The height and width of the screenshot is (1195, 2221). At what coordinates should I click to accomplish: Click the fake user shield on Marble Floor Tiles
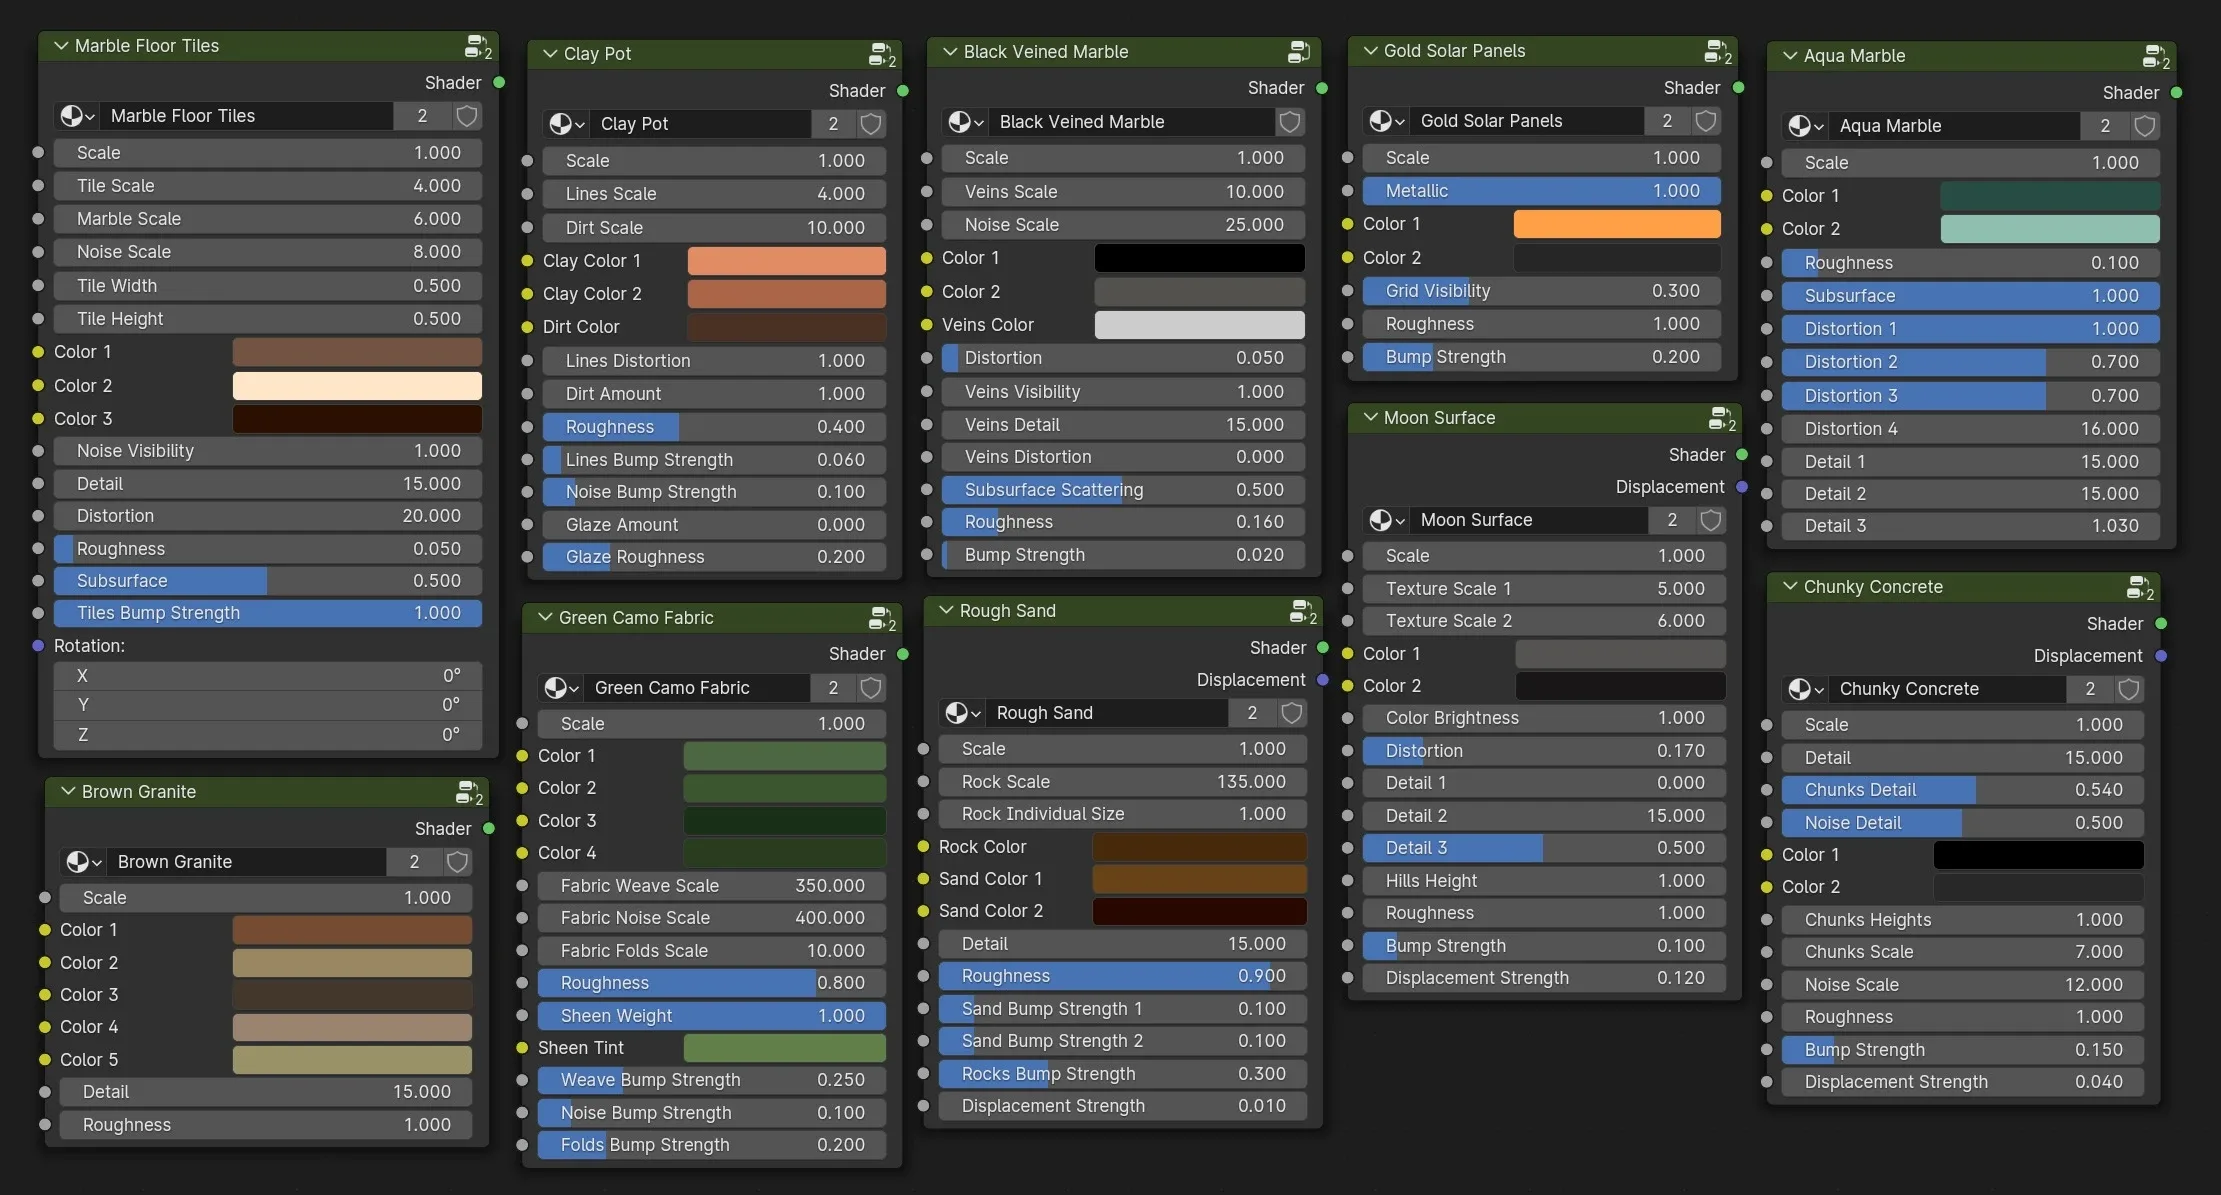[466, 116]
